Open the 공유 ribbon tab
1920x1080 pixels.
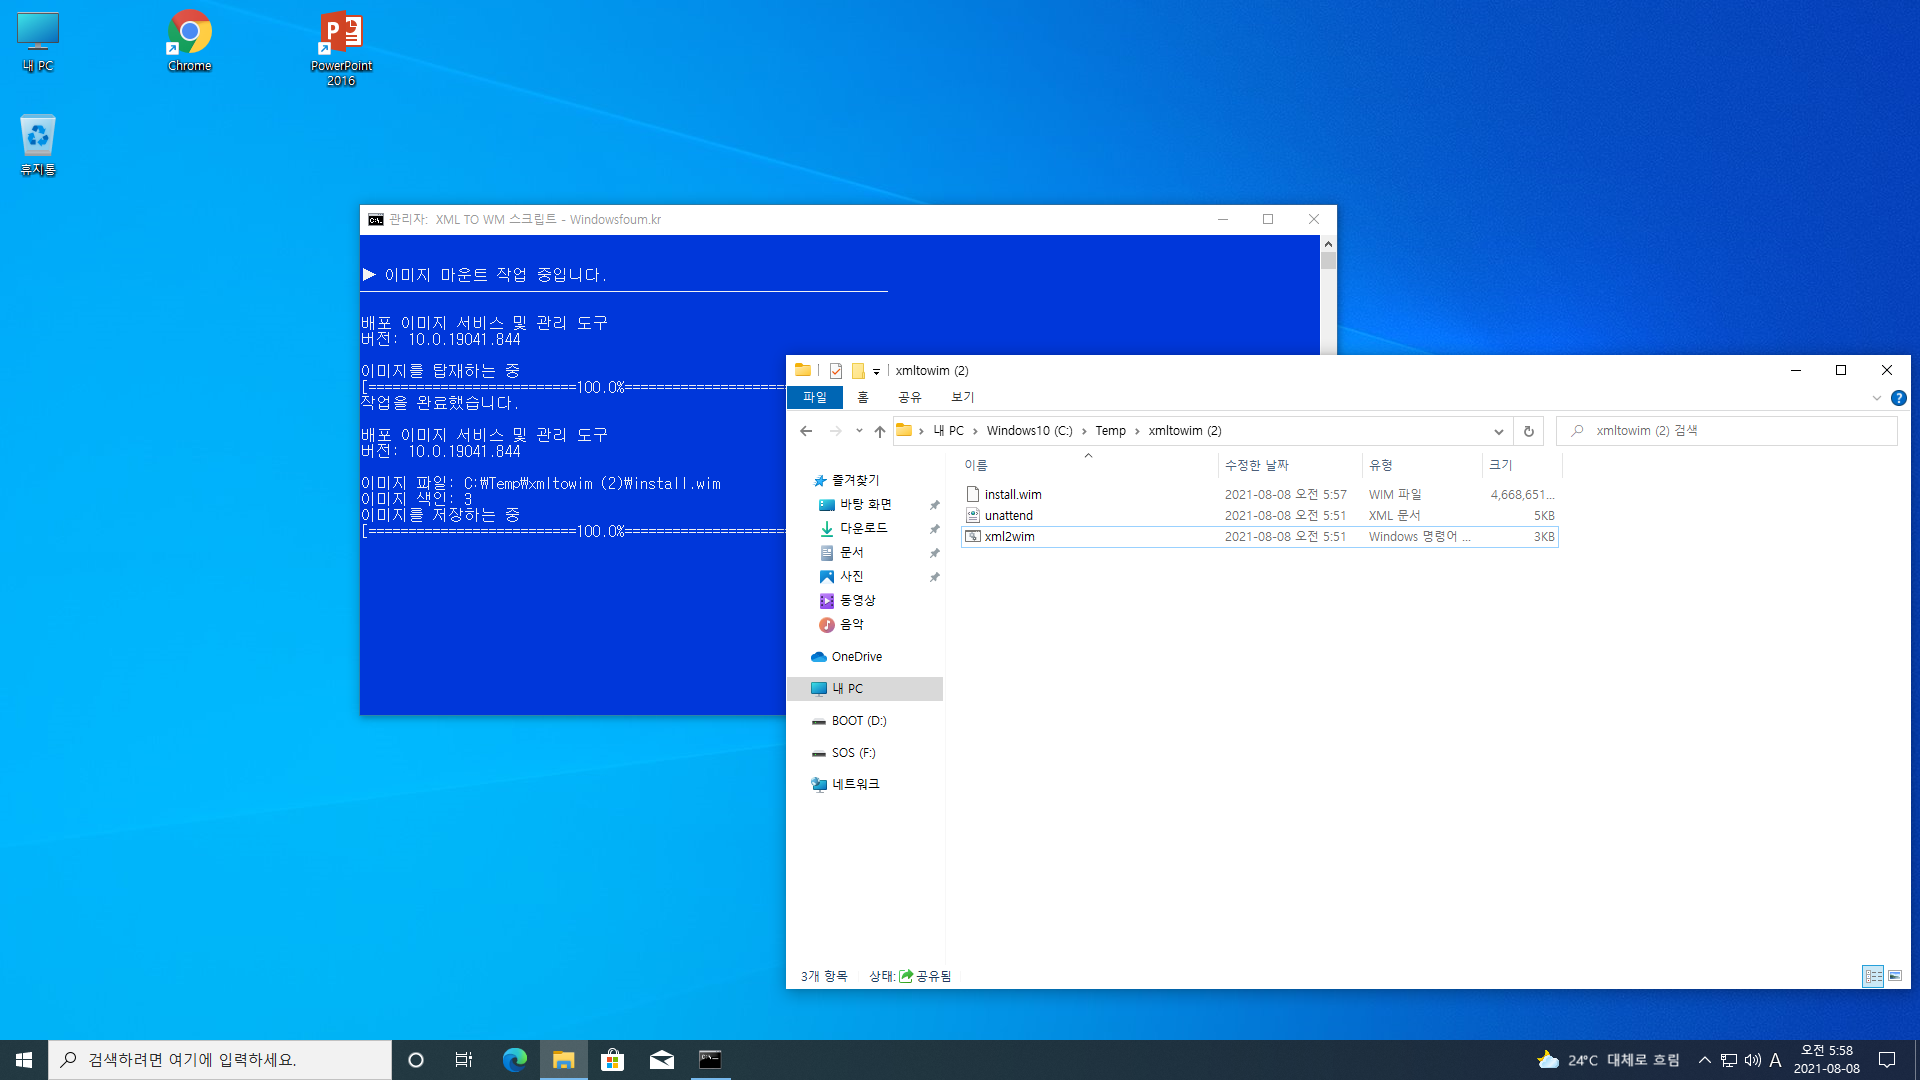[909, 398]
